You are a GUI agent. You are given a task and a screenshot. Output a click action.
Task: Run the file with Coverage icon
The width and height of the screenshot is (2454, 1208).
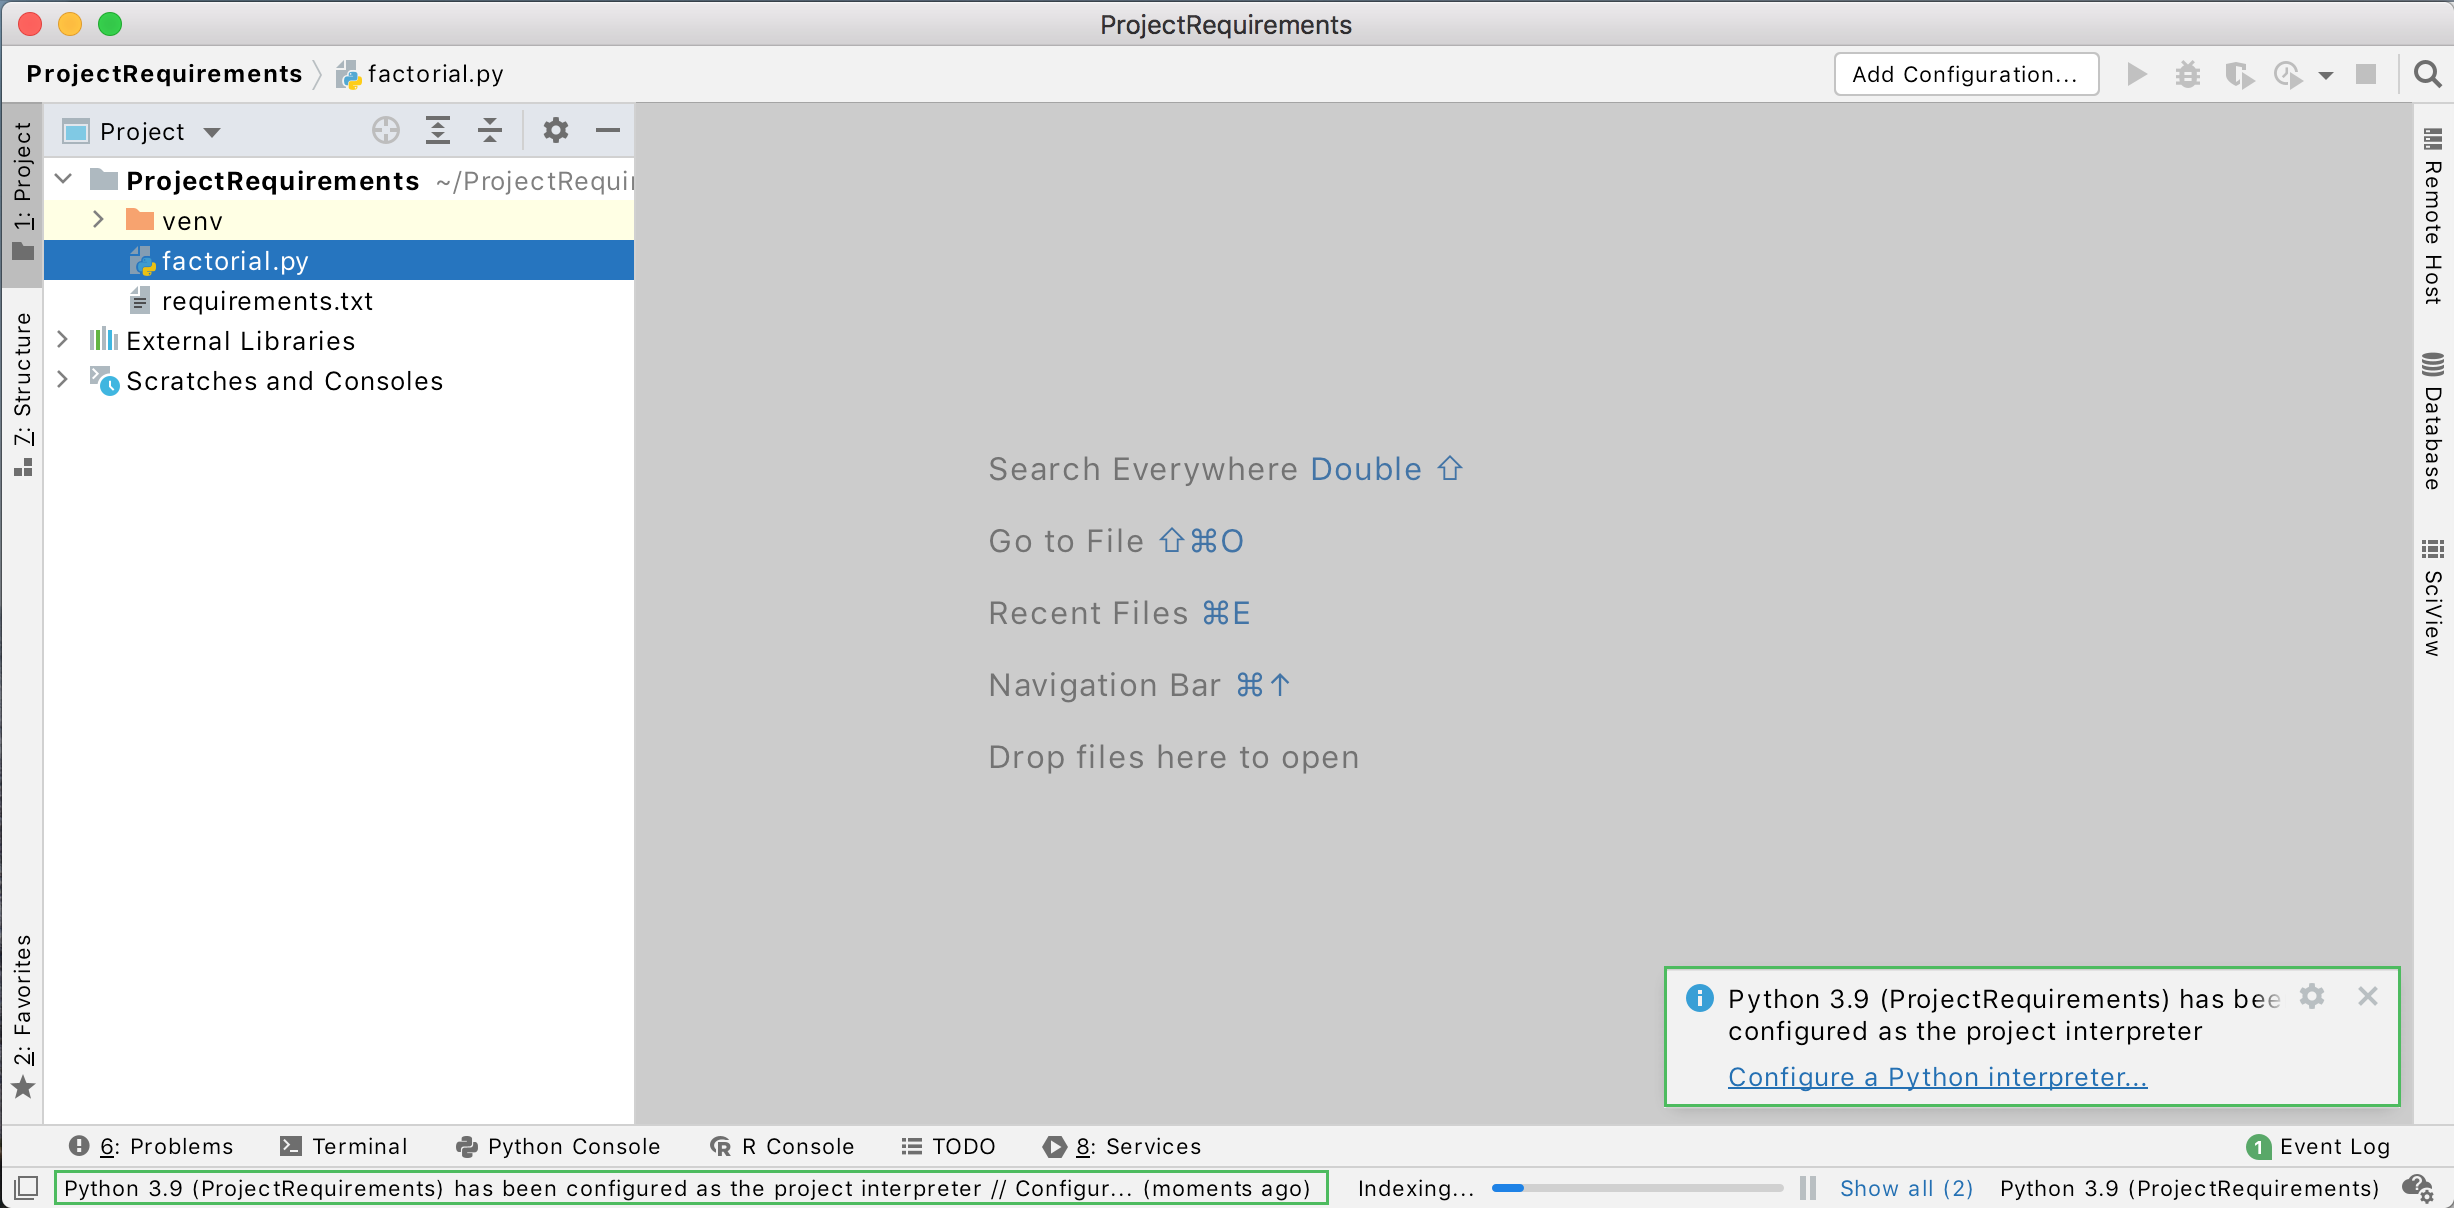[2241, 74]
